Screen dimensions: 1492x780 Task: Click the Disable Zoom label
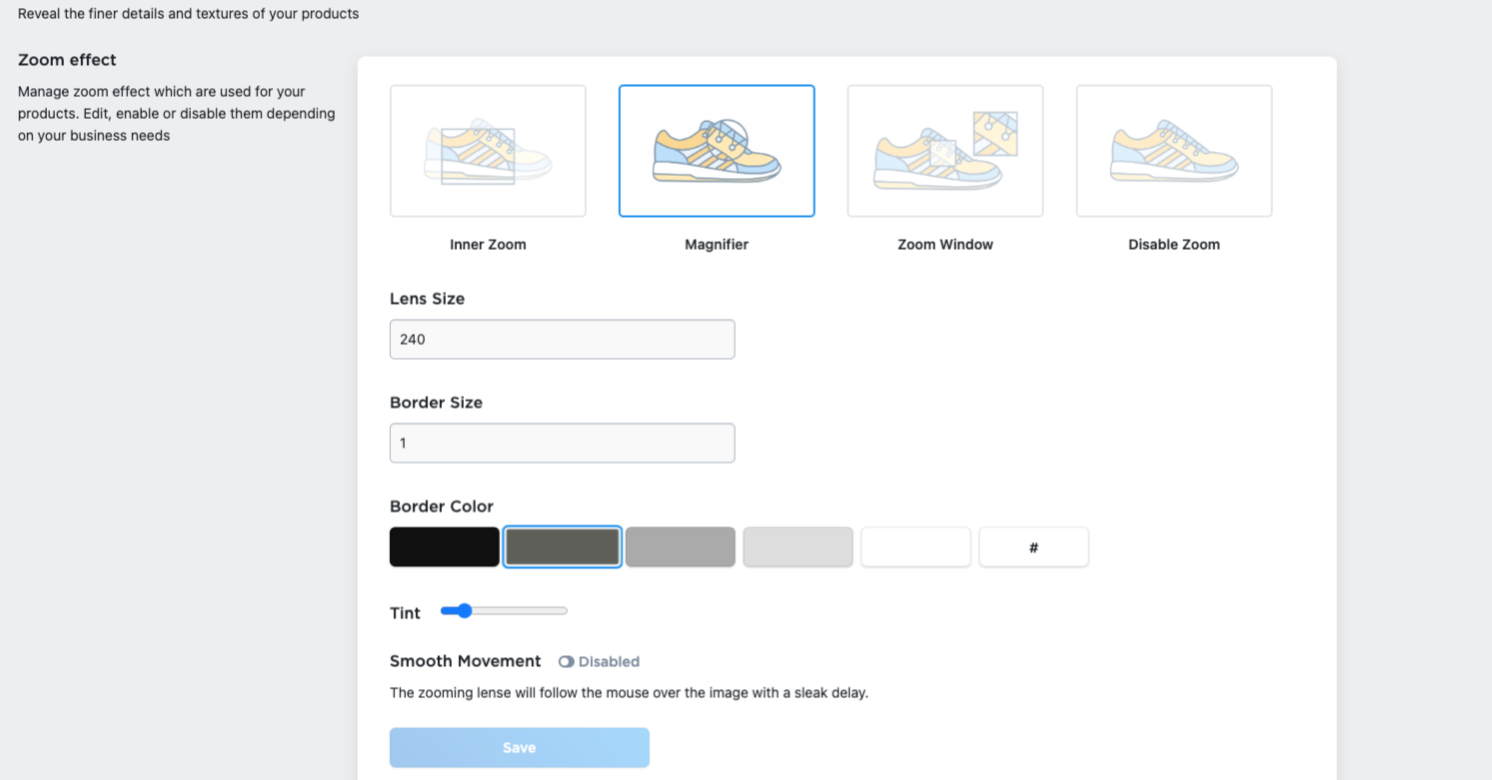1174,244
